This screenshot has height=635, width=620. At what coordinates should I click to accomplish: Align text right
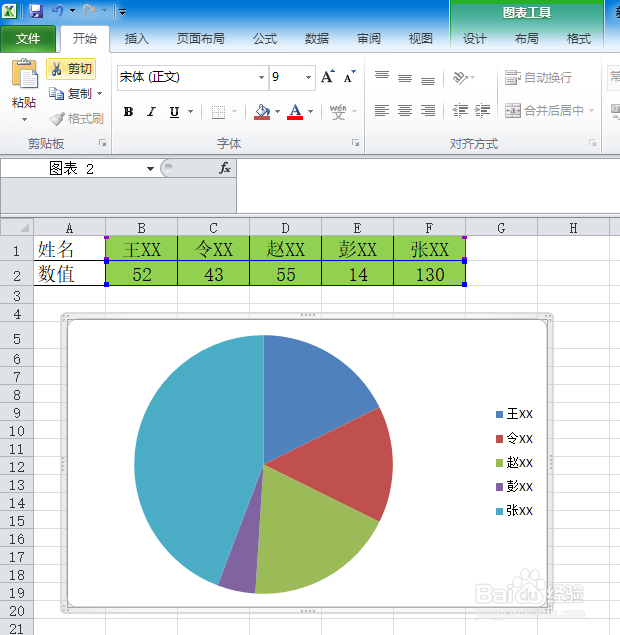pyautogui.click(x=428, y=110)
